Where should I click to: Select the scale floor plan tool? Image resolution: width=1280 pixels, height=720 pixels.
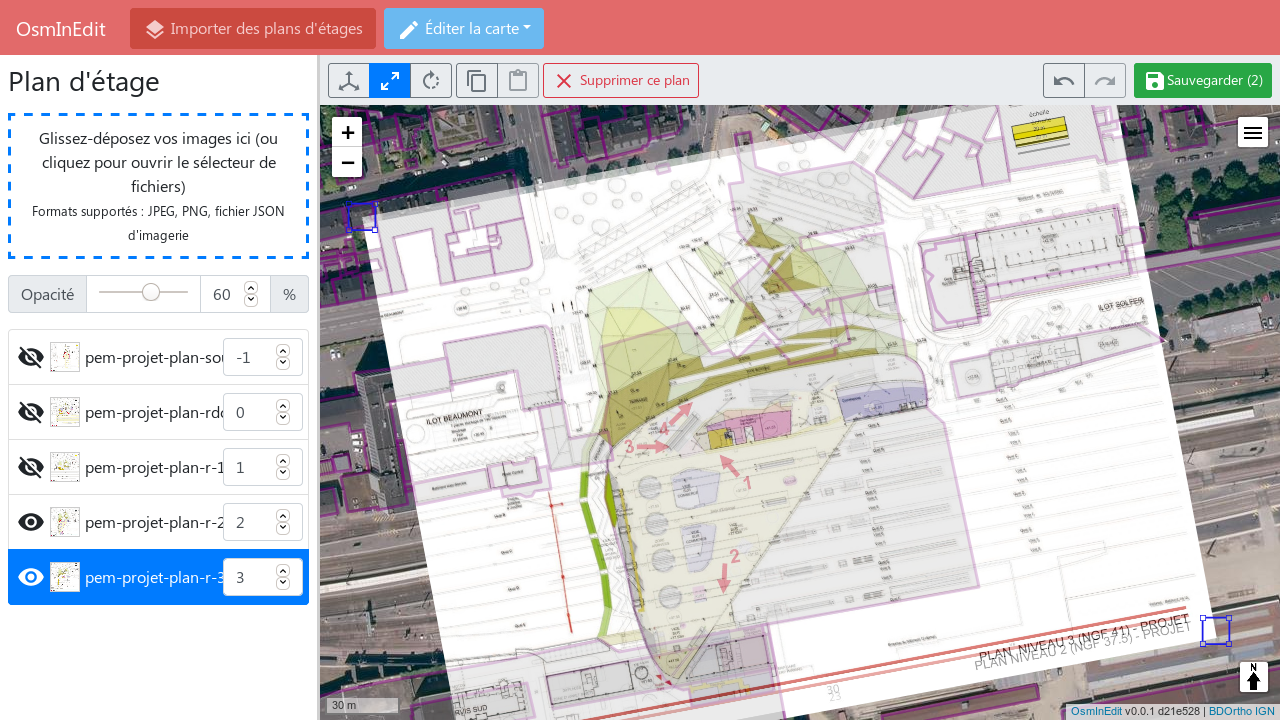coord(390,81)
